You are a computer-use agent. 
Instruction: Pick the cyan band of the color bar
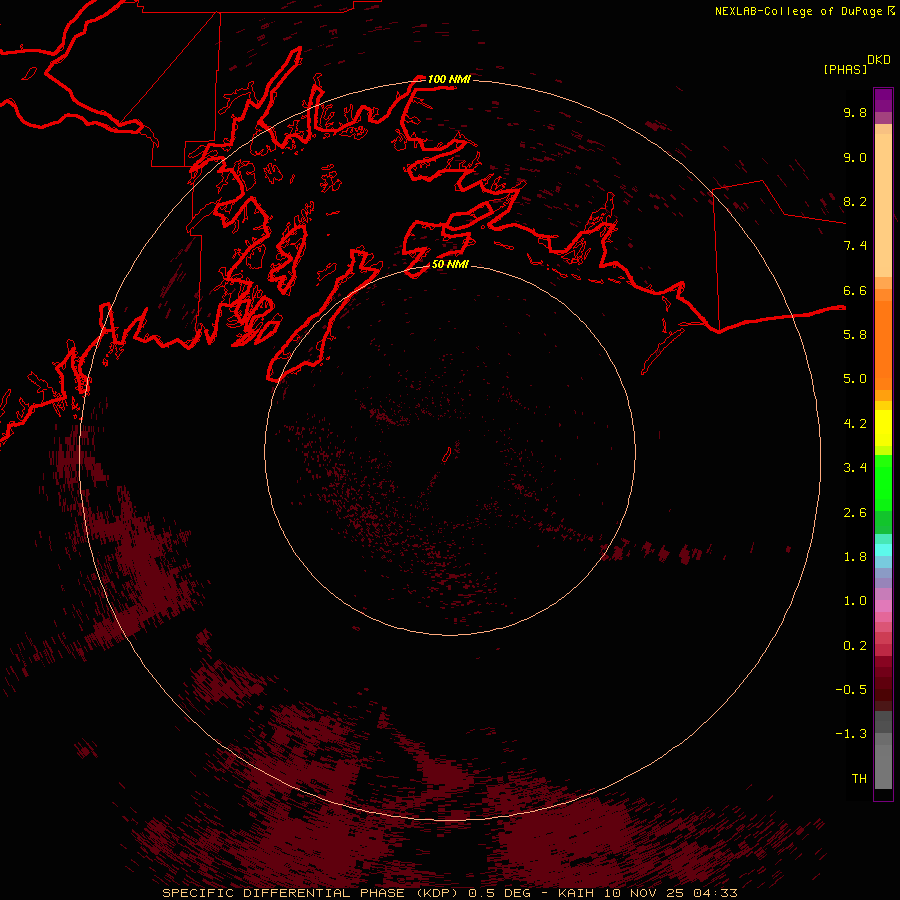tap(883, 549)
